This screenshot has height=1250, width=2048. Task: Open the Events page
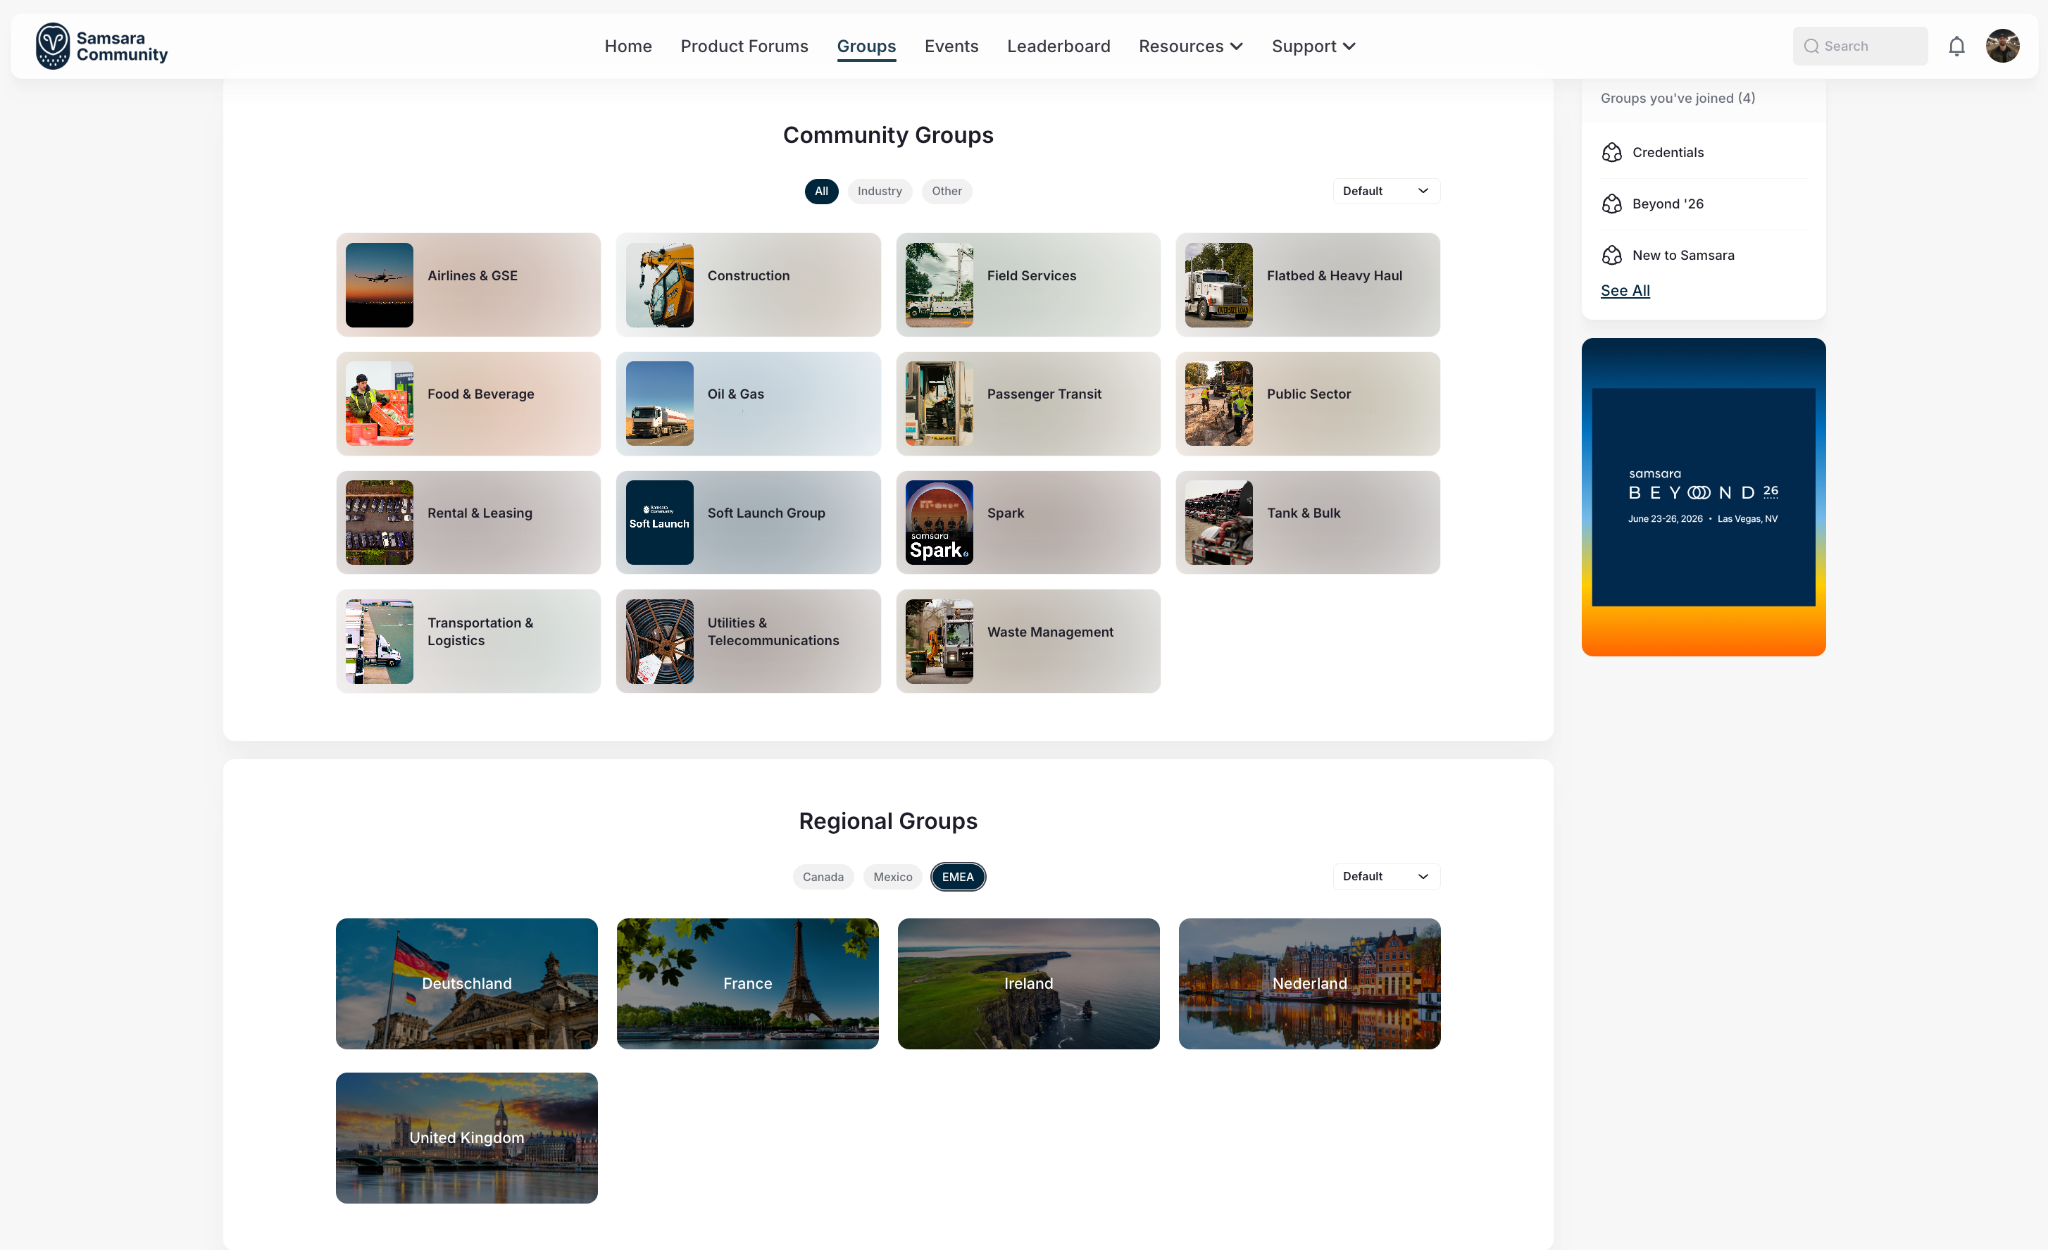tap(951, 46)
